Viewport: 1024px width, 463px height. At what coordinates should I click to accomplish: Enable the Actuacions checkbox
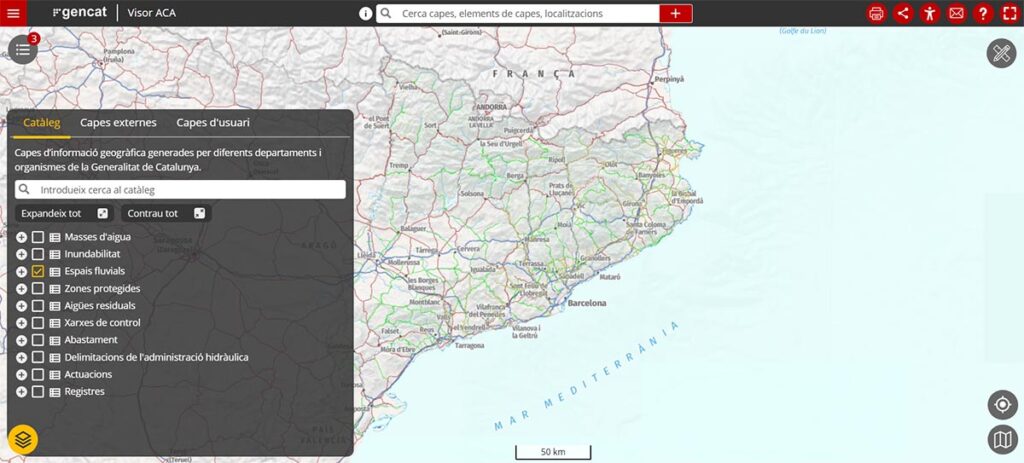[38, 375]
